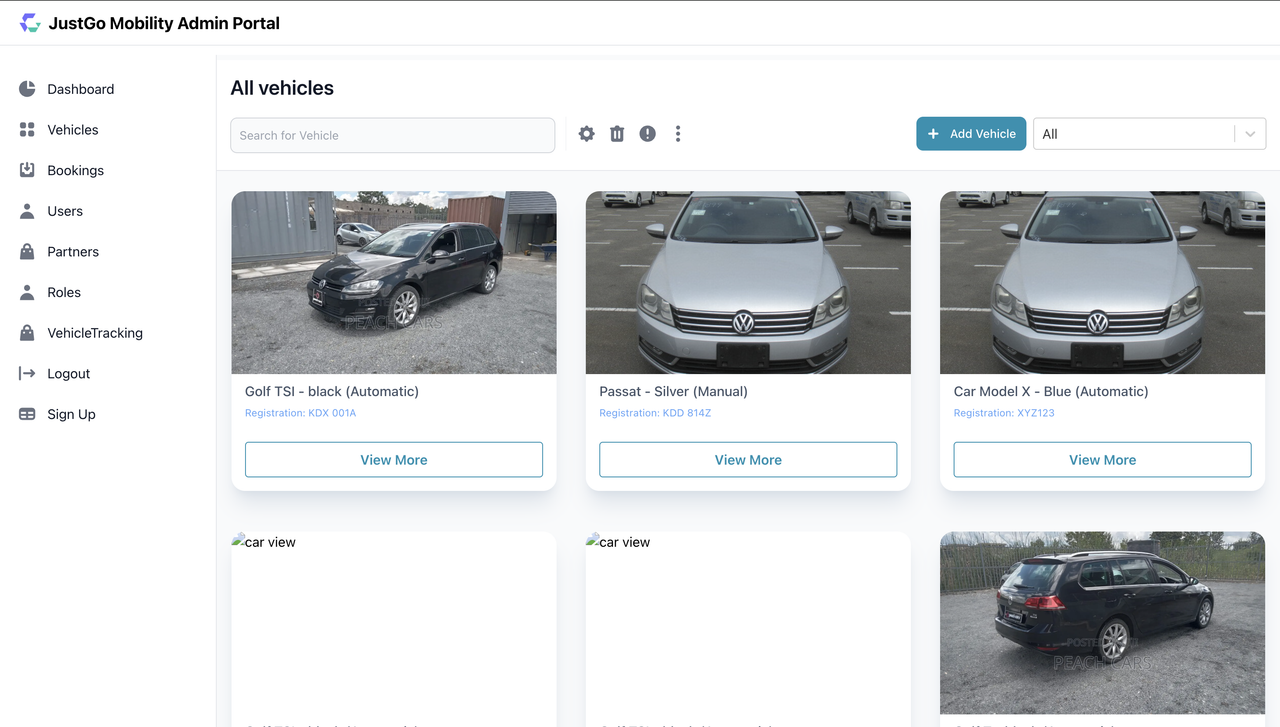Click the Golf TSI black vehicle photo
Screen dimensions: 1280x727
click(x=393, y=282)
